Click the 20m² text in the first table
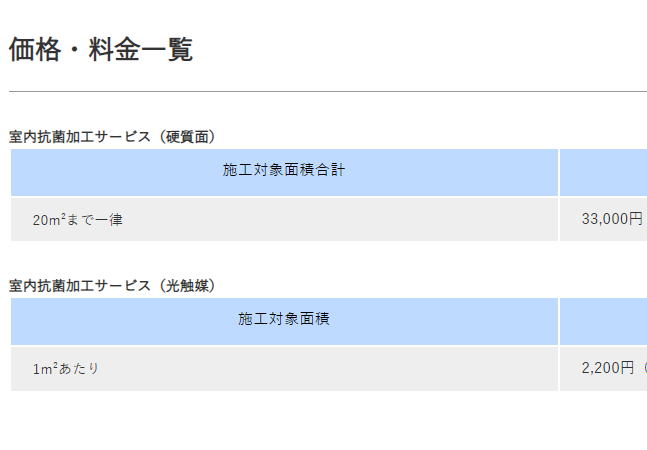The image size is (647, 450). click(x=48, y=220)
